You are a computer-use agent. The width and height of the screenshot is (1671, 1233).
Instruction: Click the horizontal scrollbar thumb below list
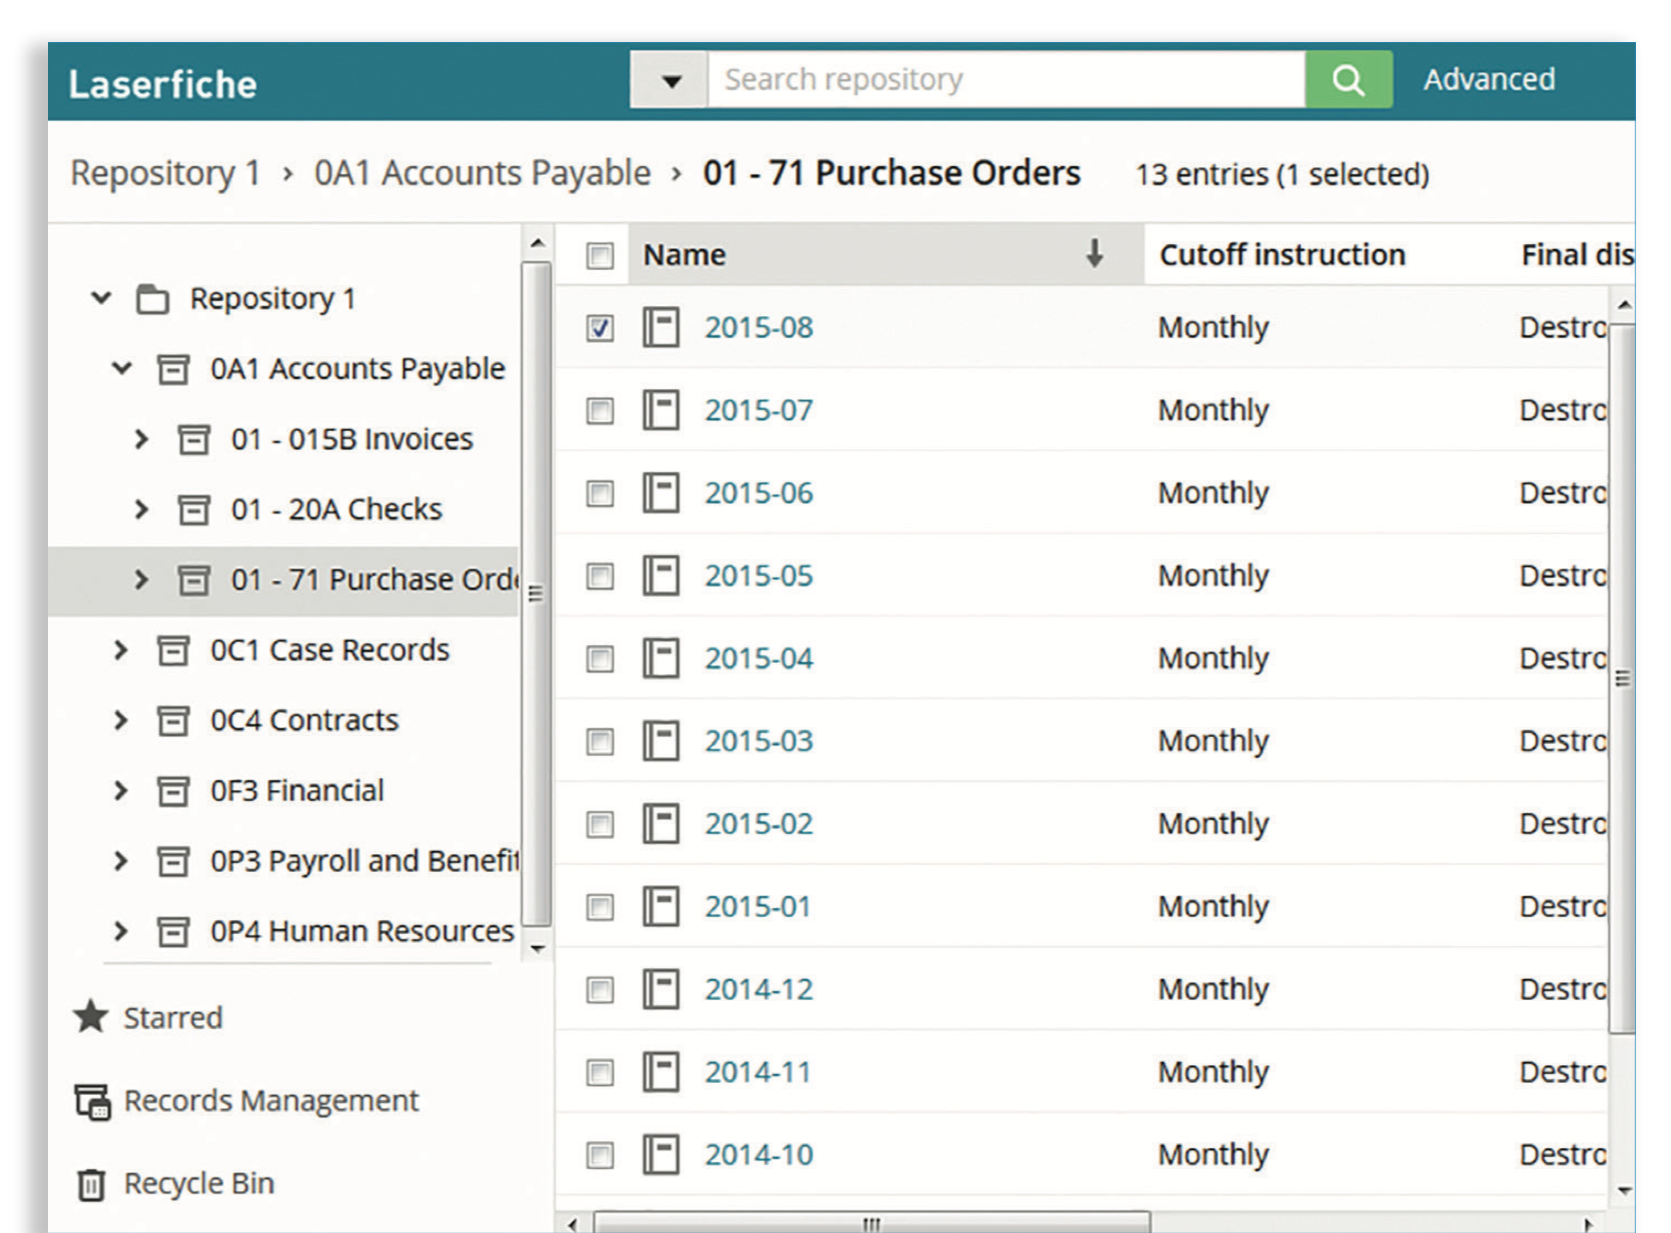[x=872, y=1223]
